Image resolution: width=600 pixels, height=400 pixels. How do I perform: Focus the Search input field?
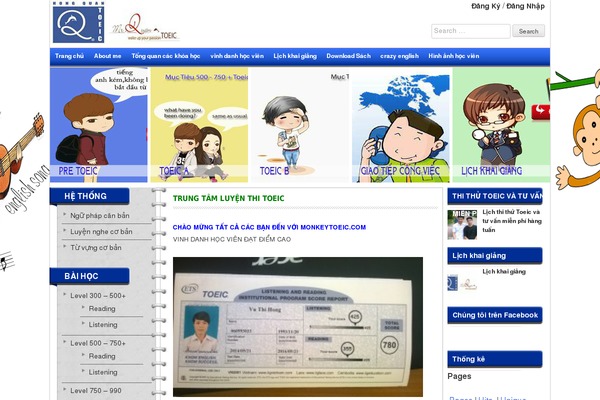pyautogui.click(x=471, y=31)
